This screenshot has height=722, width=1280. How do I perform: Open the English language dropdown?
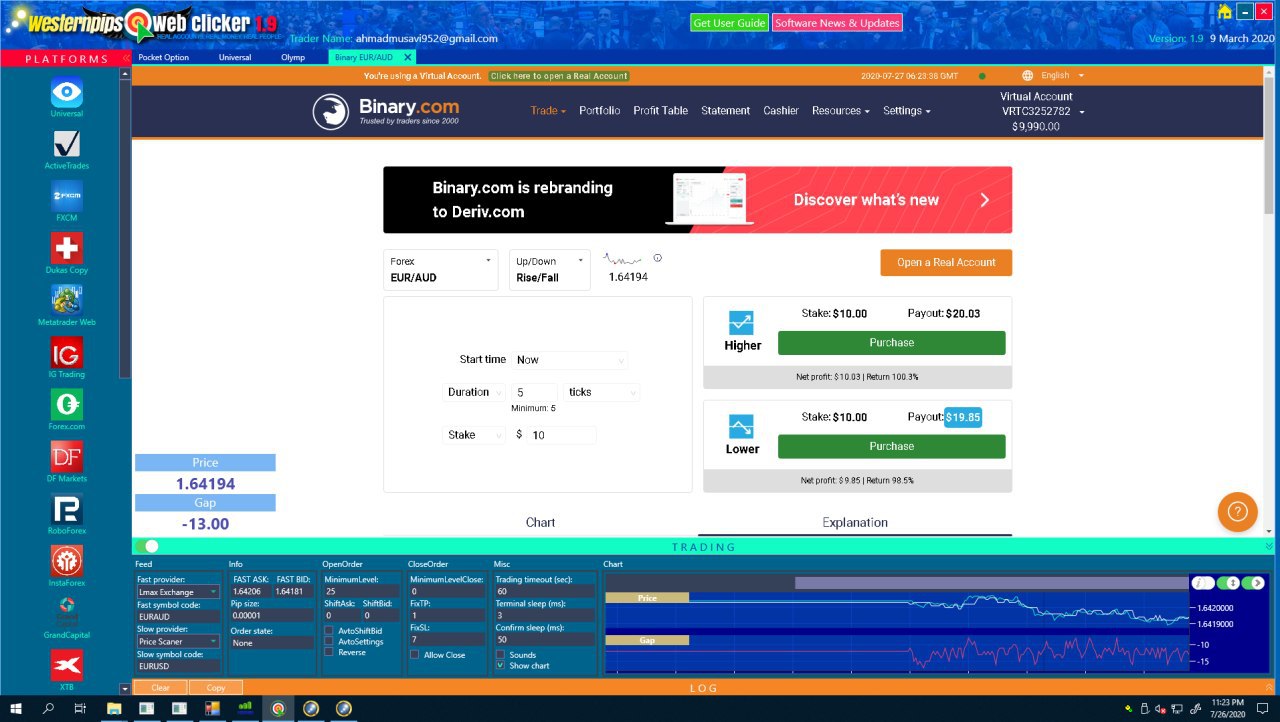(x=1062, y=75)
